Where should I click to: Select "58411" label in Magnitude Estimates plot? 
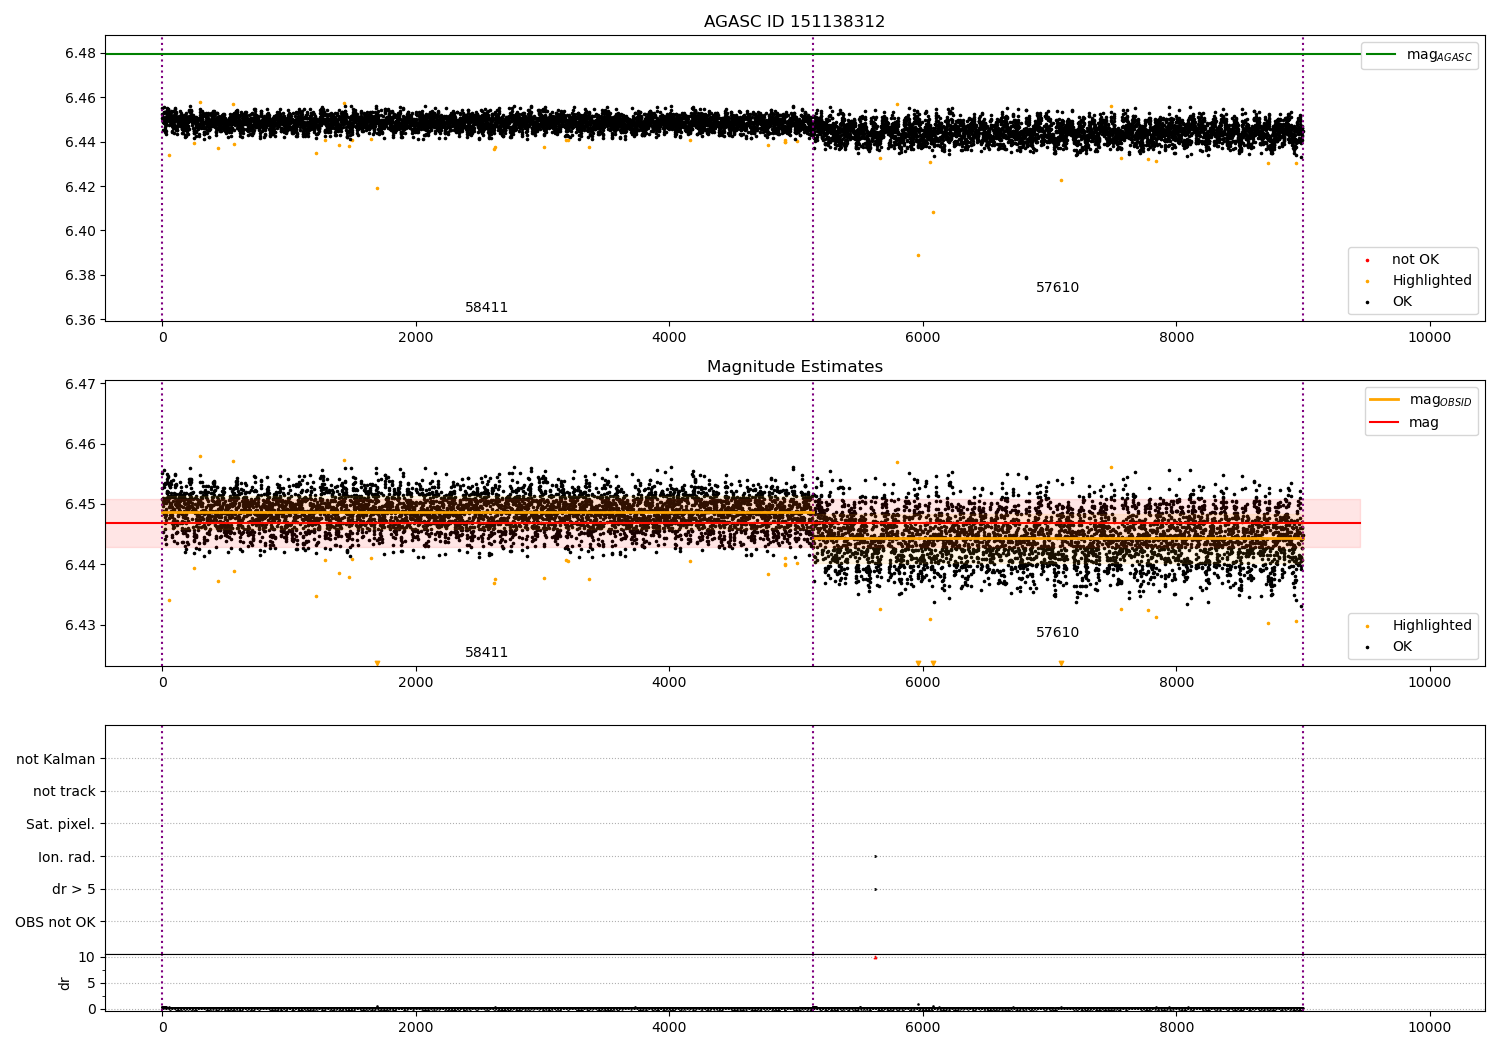point(486,652)
